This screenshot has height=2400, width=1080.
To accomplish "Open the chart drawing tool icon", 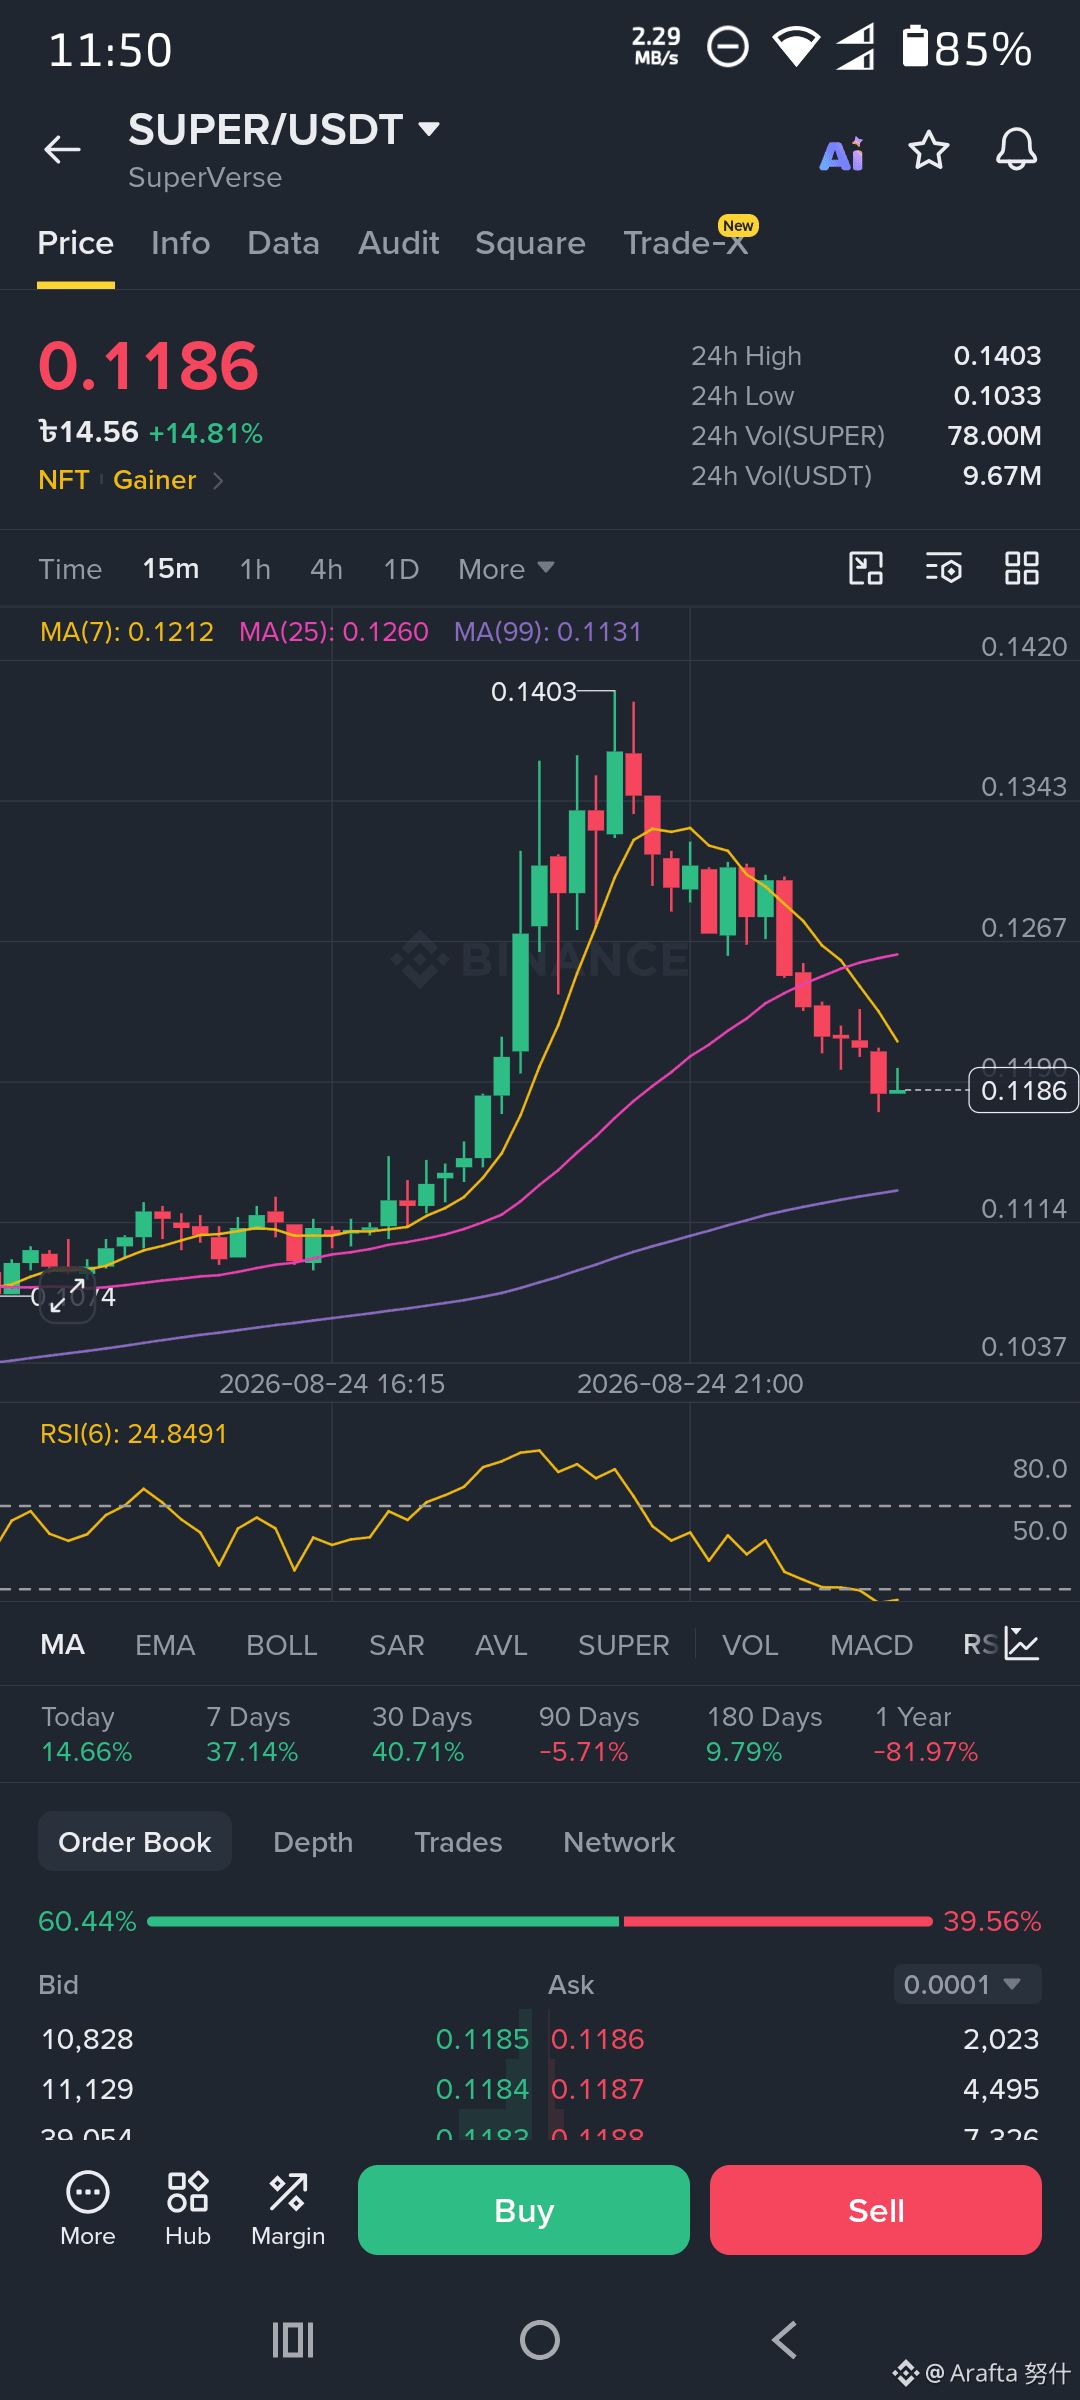I will [x=866, y=568].
